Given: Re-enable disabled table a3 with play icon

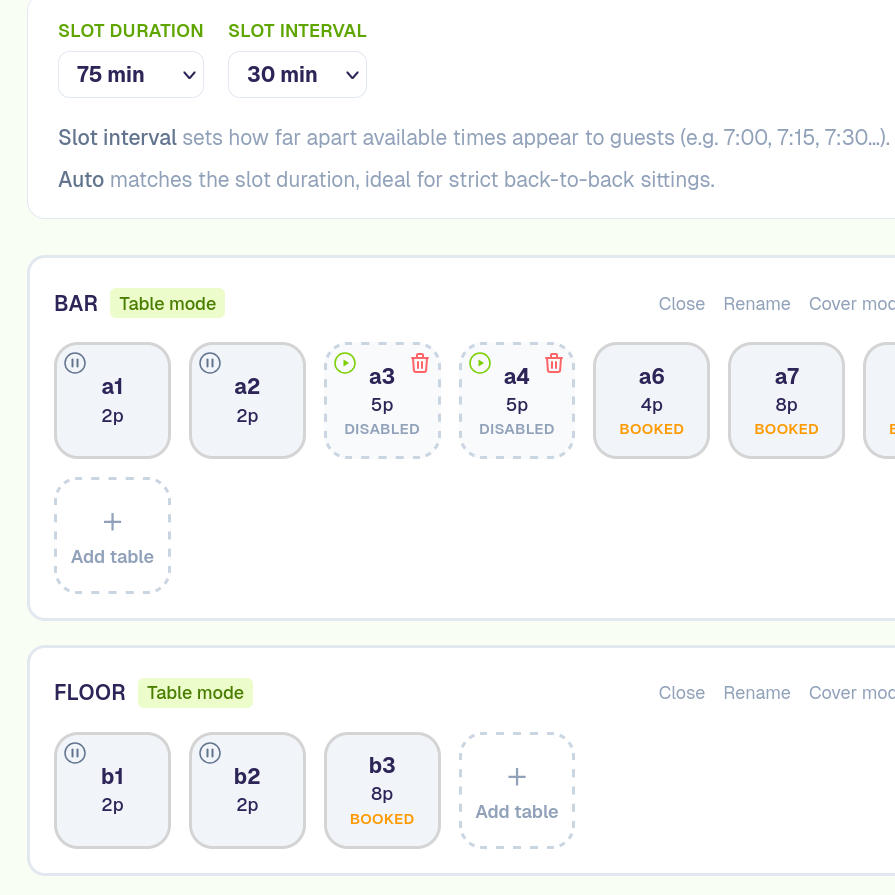Looking at the screenshot, I should click(345, 363).
